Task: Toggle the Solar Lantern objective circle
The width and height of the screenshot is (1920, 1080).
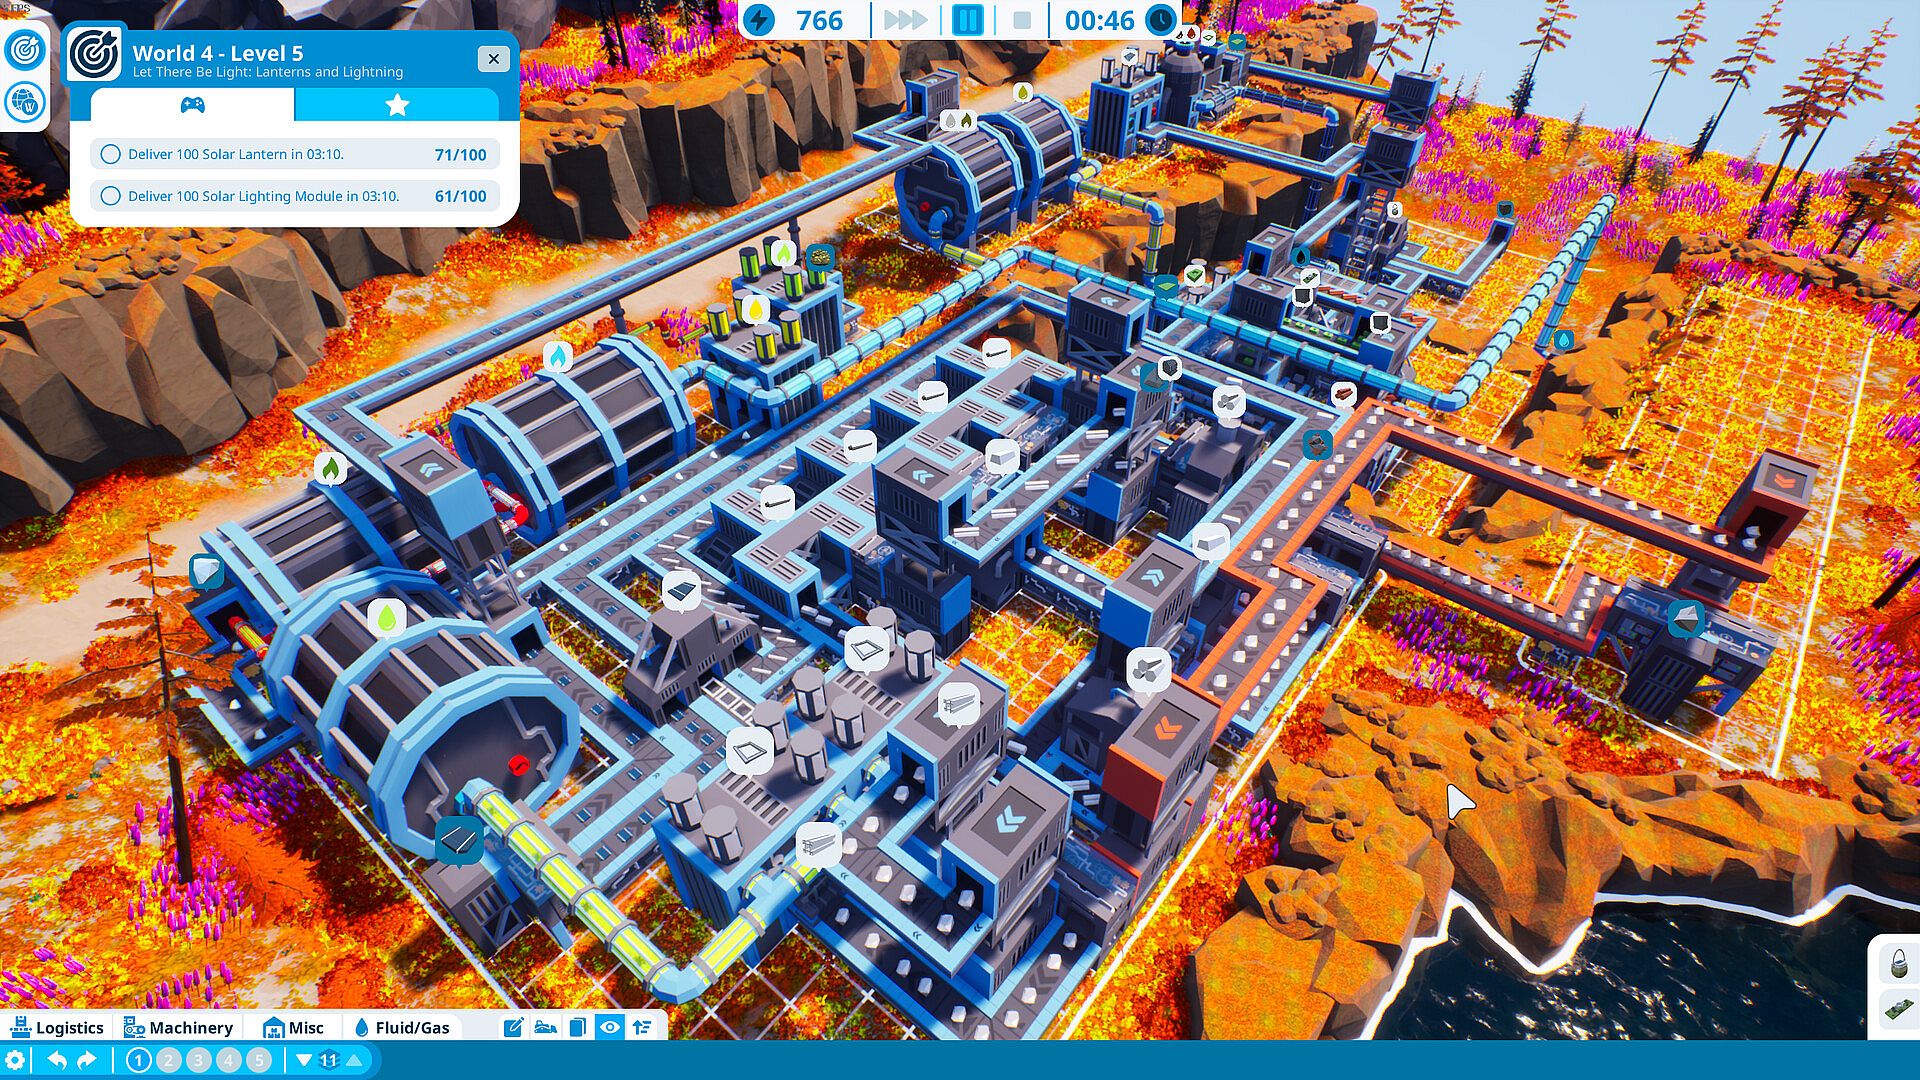Action: coord(111,154)
